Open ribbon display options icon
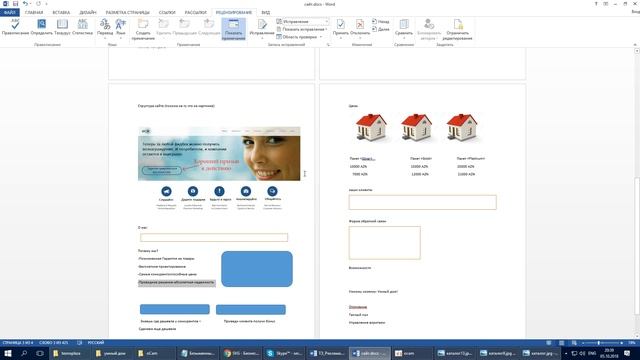 click(x=606, y=4)
